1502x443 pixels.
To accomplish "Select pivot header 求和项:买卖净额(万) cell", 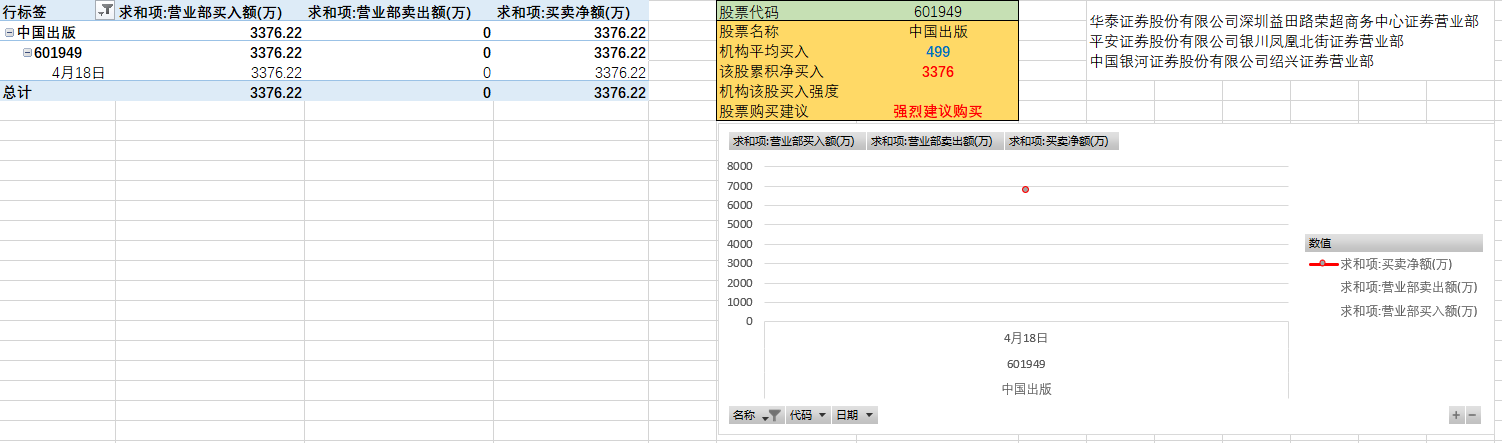I will point(571,12).
